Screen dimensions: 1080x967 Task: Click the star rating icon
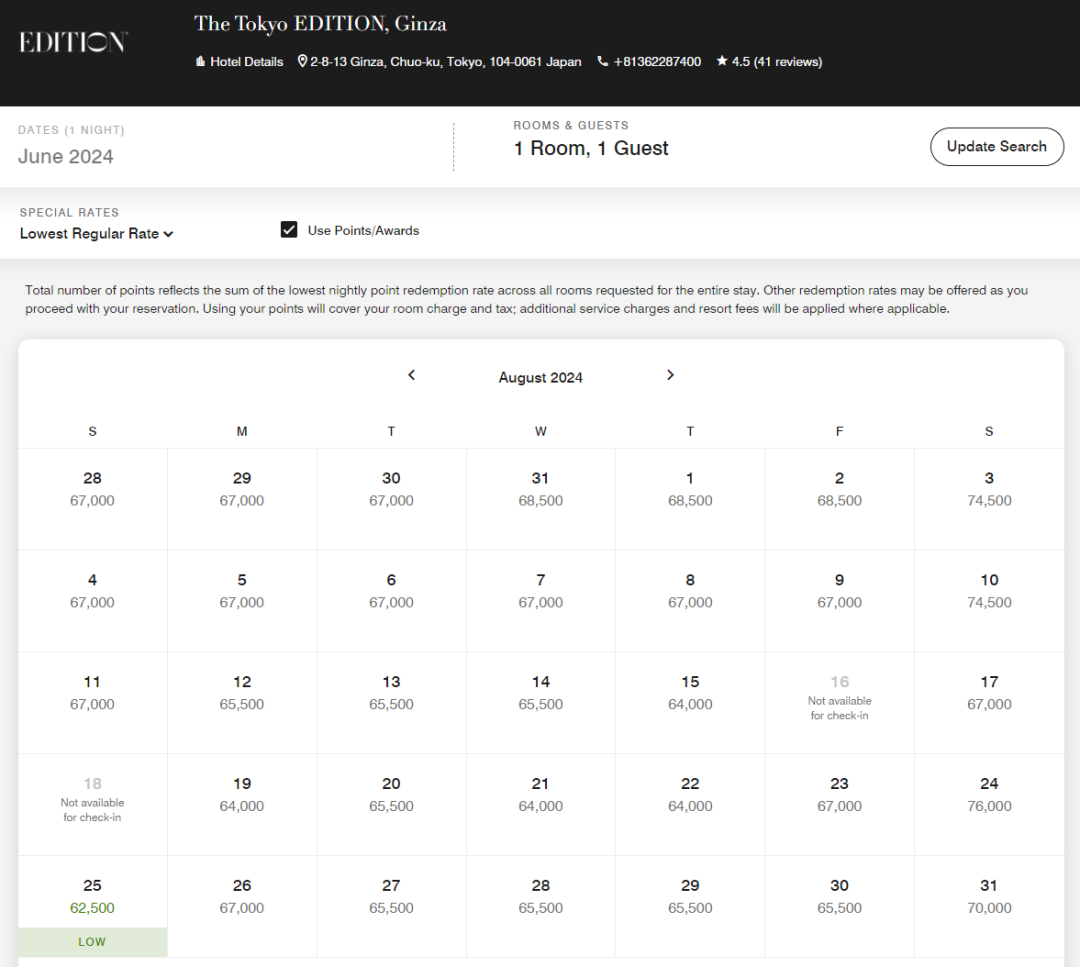tap(722, 62)
